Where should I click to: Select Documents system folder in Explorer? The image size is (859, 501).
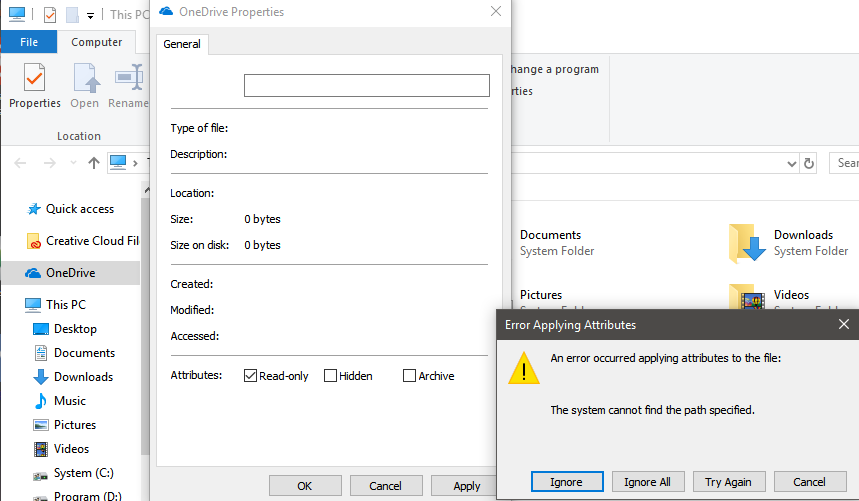pos(557,243)
